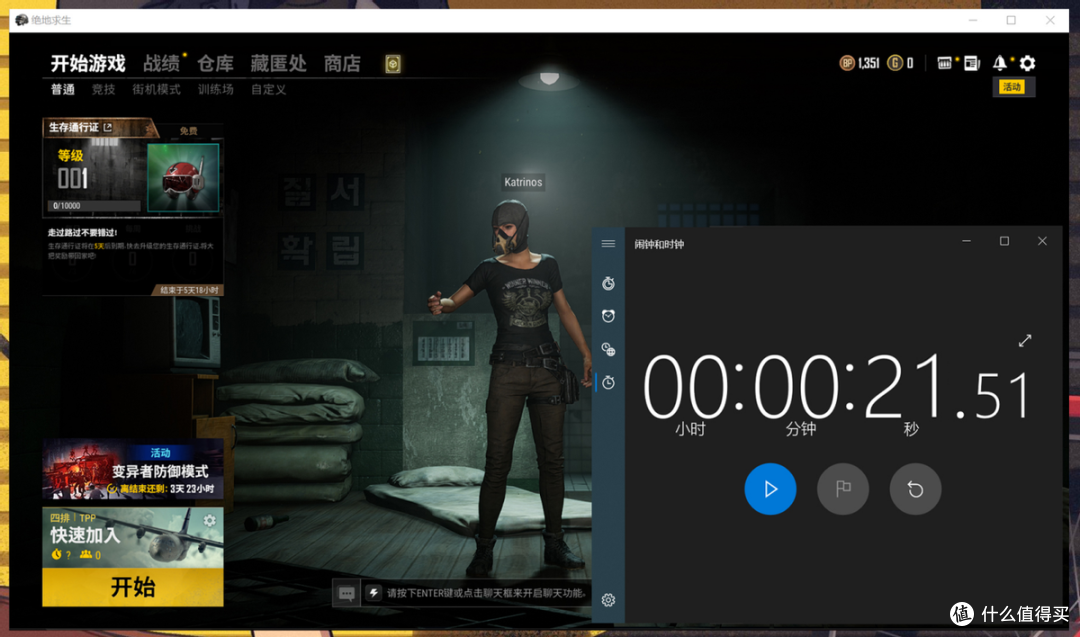The height and width of the screenshot is (637, 1080).
Task: Select the 普通 mode sub-tab
Action: point(63,90)
